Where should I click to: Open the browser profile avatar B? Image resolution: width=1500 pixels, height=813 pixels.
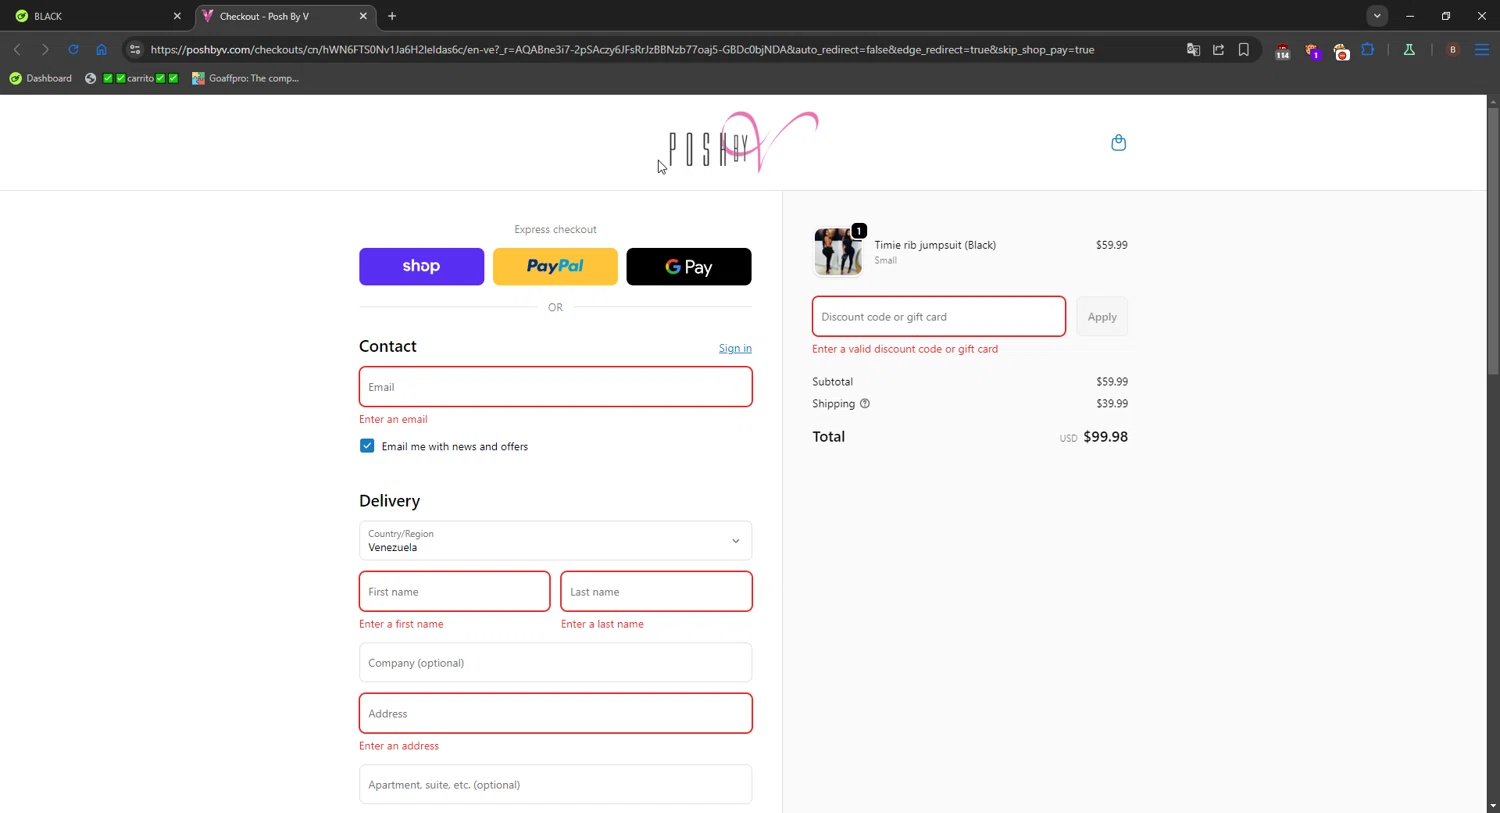coord(1453,49)
